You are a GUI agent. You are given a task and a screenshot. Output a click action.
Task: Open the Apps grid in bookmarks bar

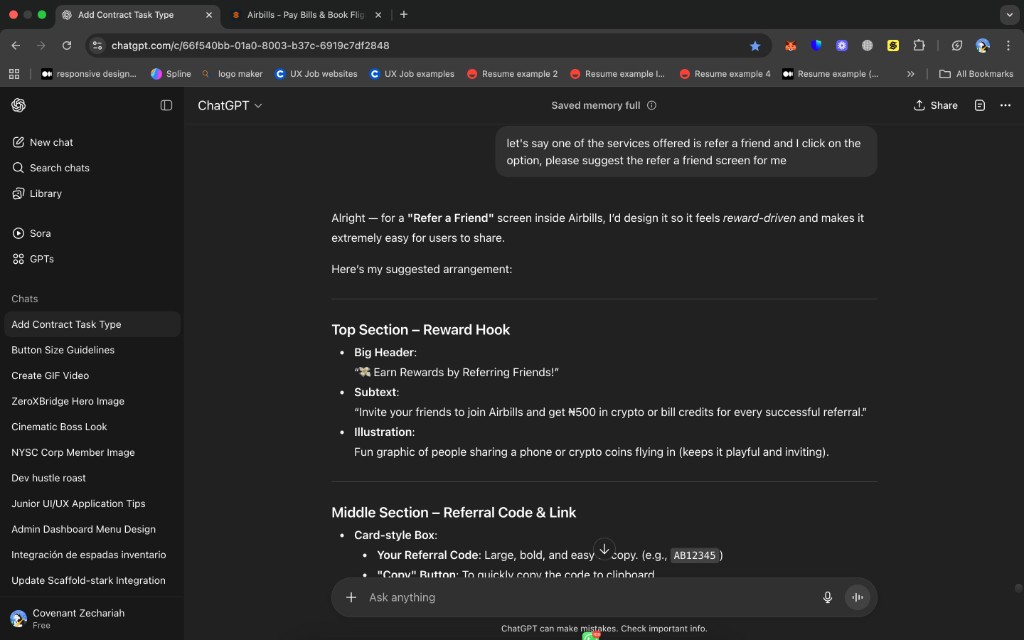14,74
